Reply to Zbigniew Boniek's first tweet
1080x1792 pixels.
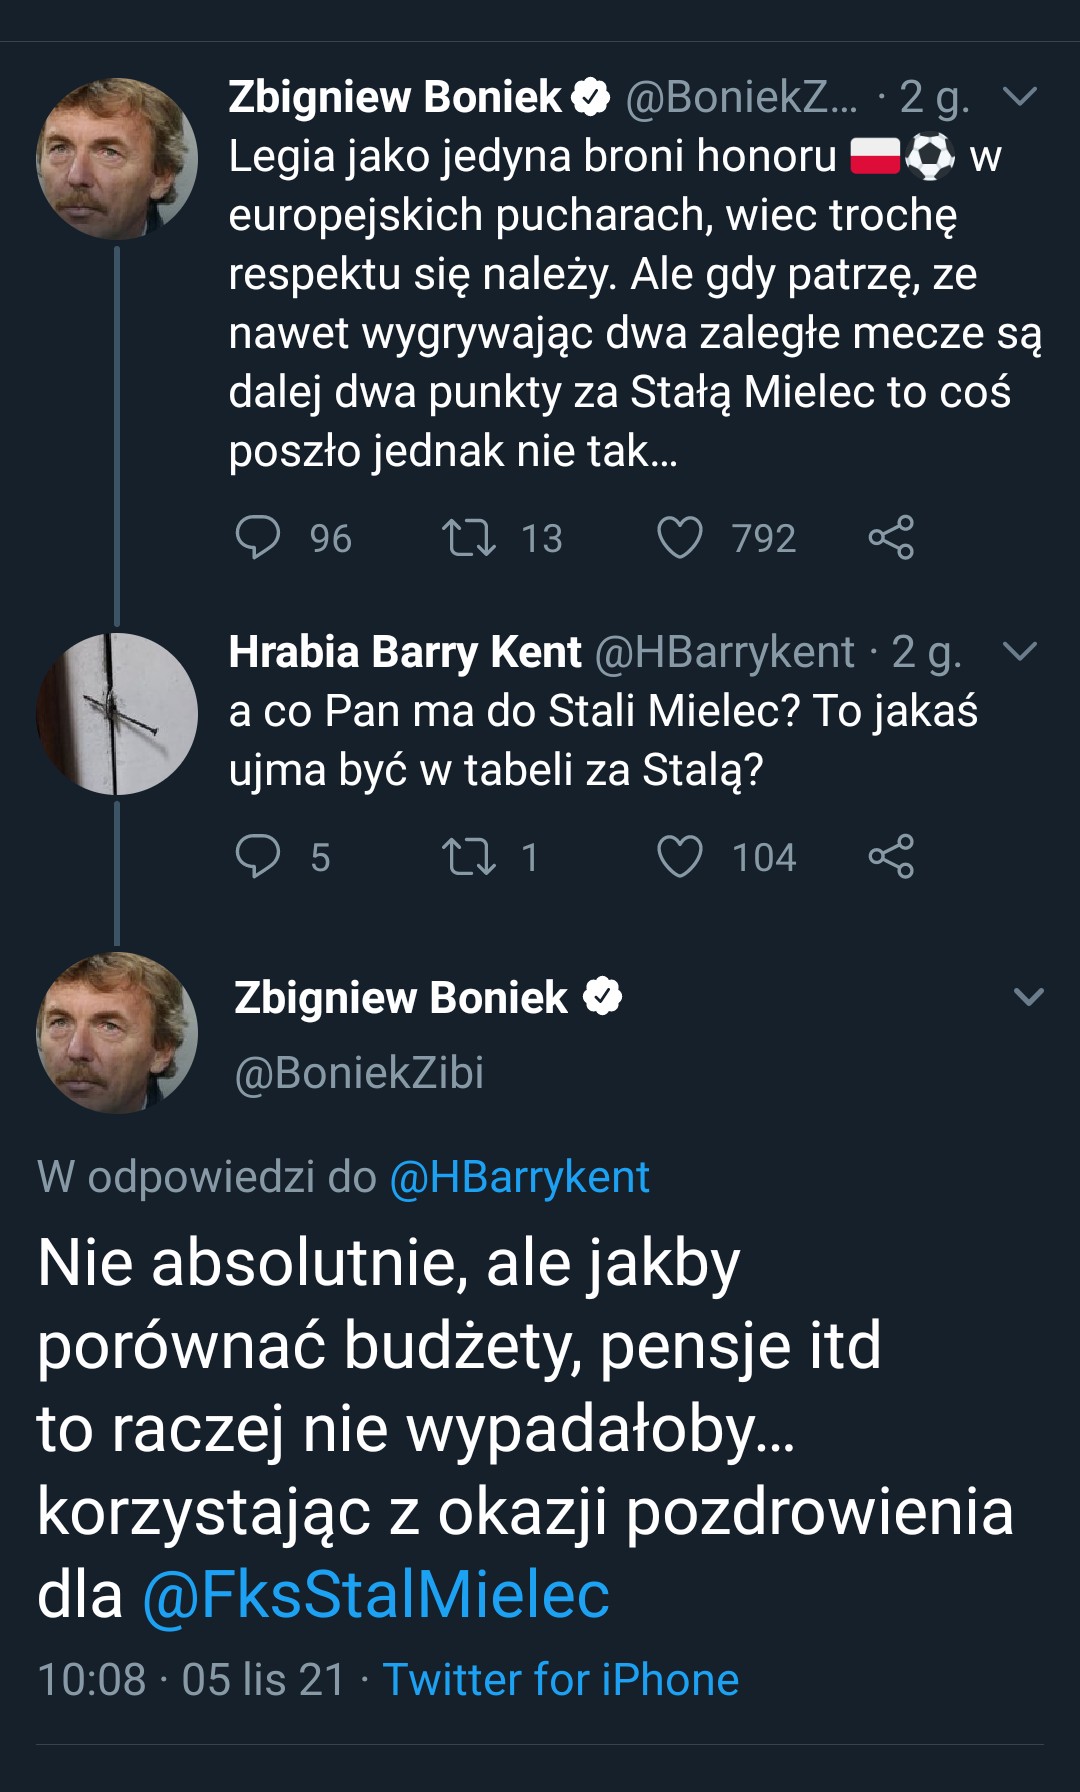pos(258,537)
